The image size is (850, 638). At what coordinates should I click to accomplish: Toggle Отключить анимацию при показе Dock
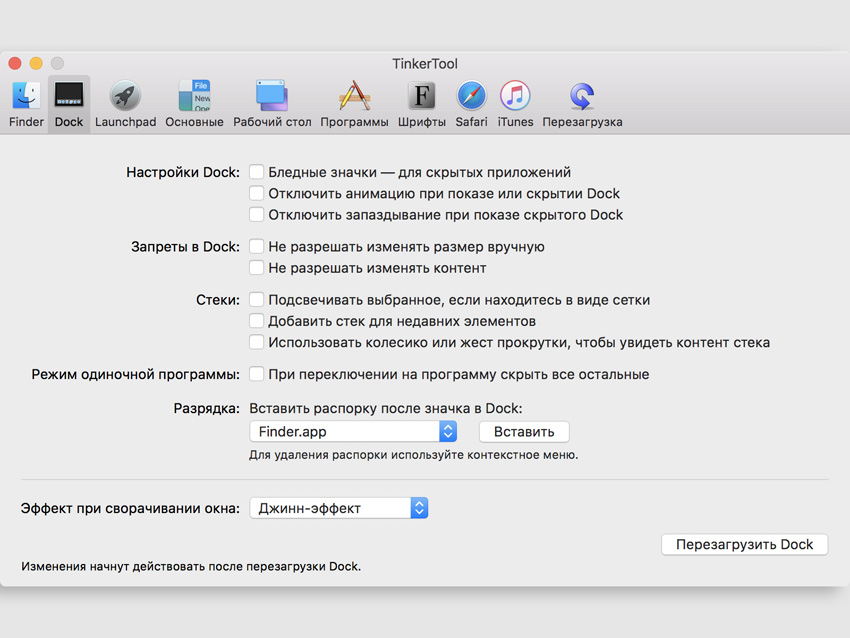tap(257, 193)
